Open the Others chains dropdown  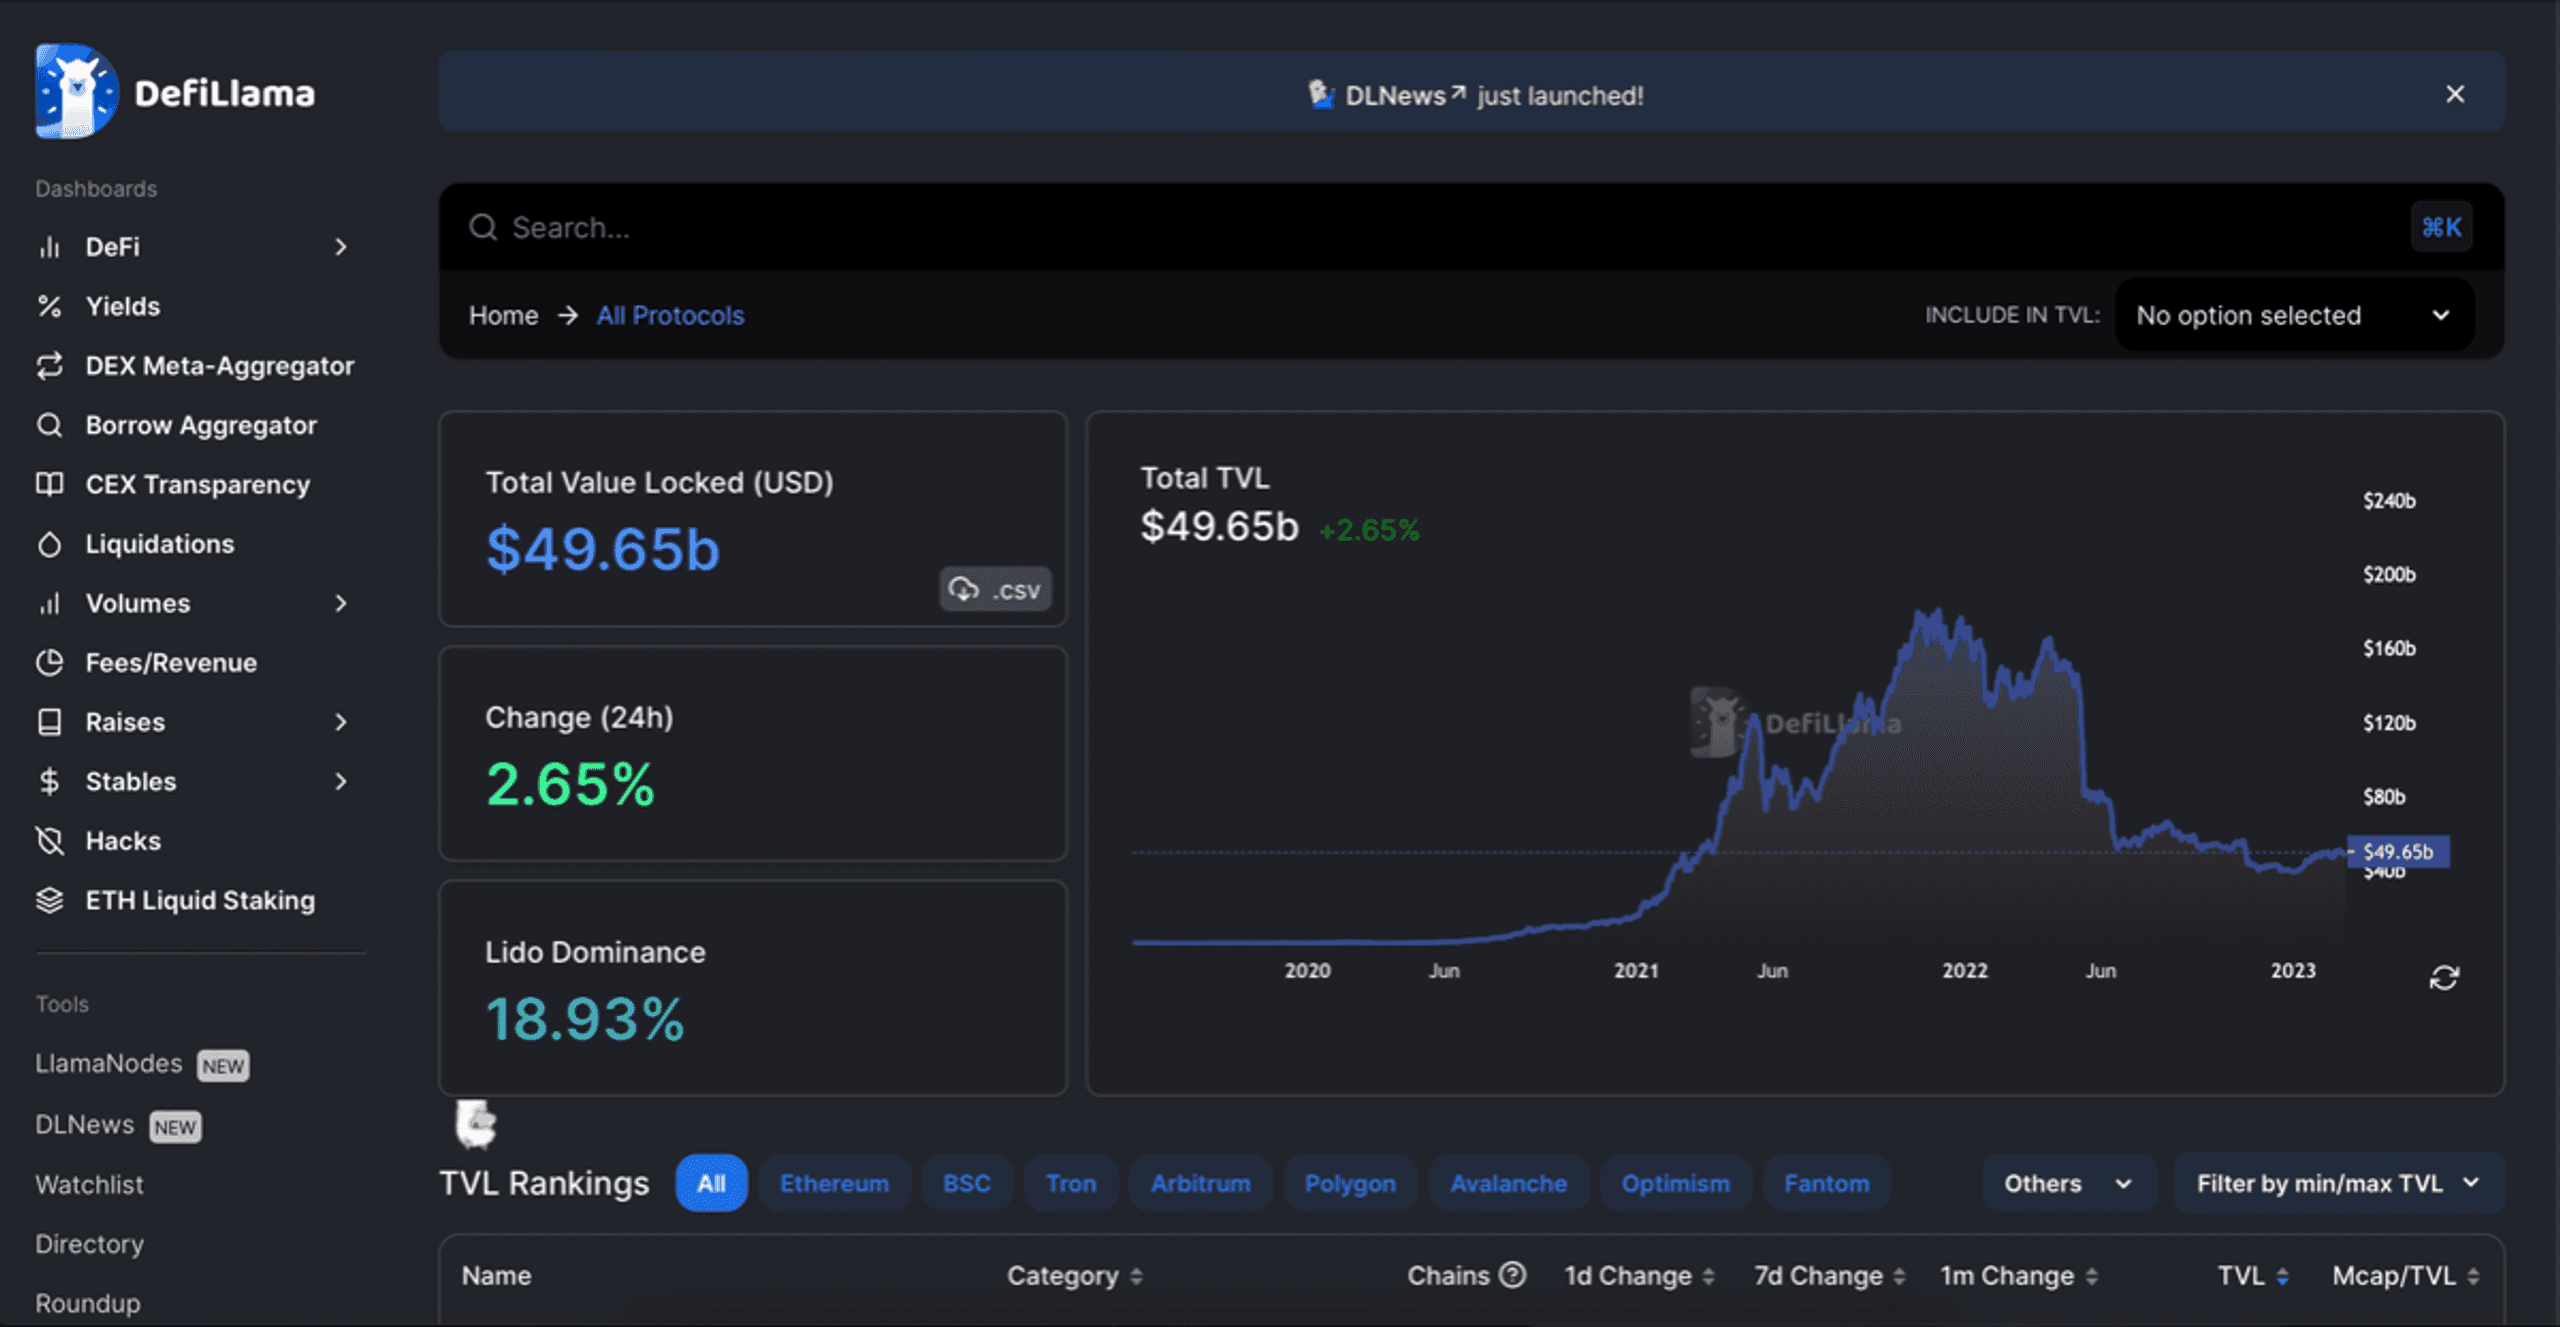2068,1183
